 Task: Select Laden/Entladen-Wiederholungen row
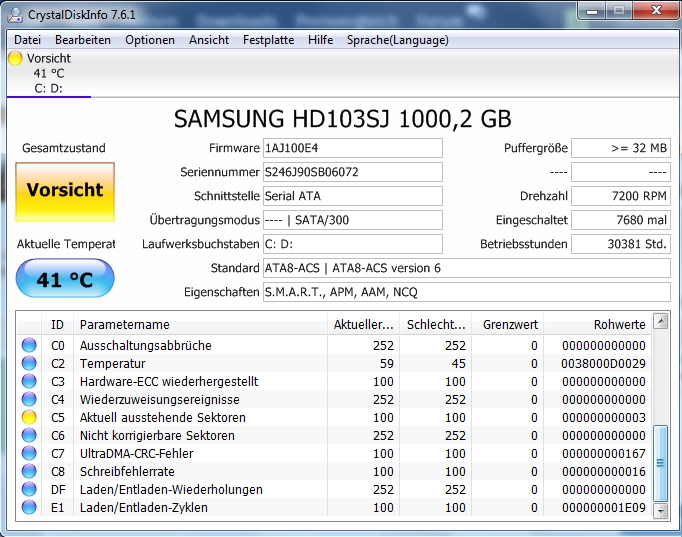[x=334, y=489]
